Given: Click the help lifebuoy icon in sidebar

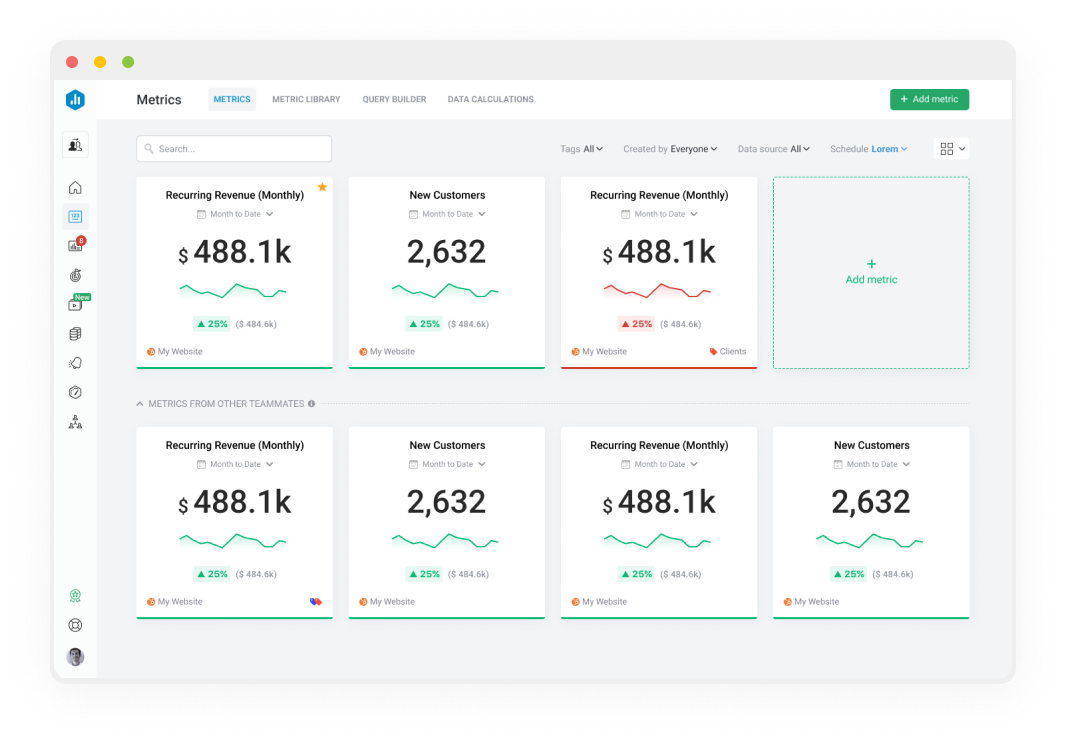Looking at the screenshot, I should [75, 626].
